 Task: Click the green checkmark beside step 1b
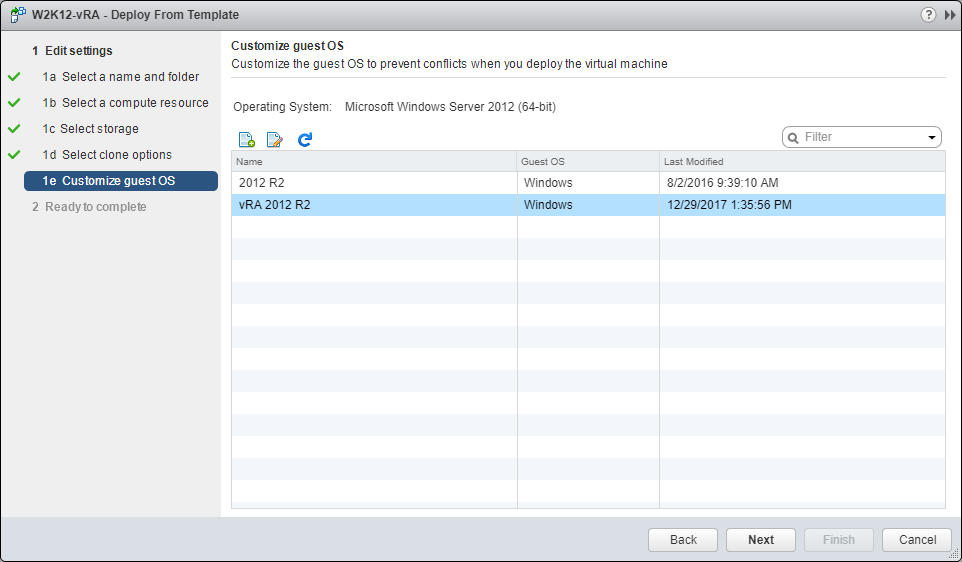[14, 102]
